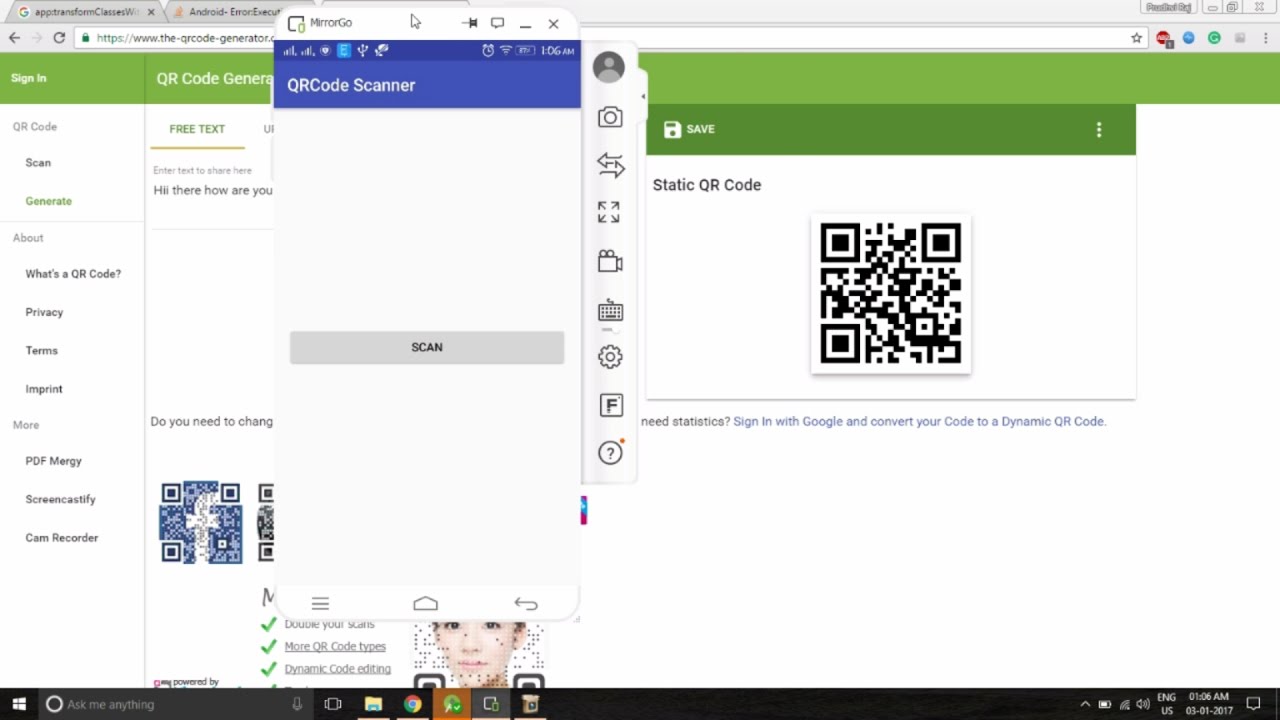
Task: Click the Cortana microphone icon
Action: [297, 704]
